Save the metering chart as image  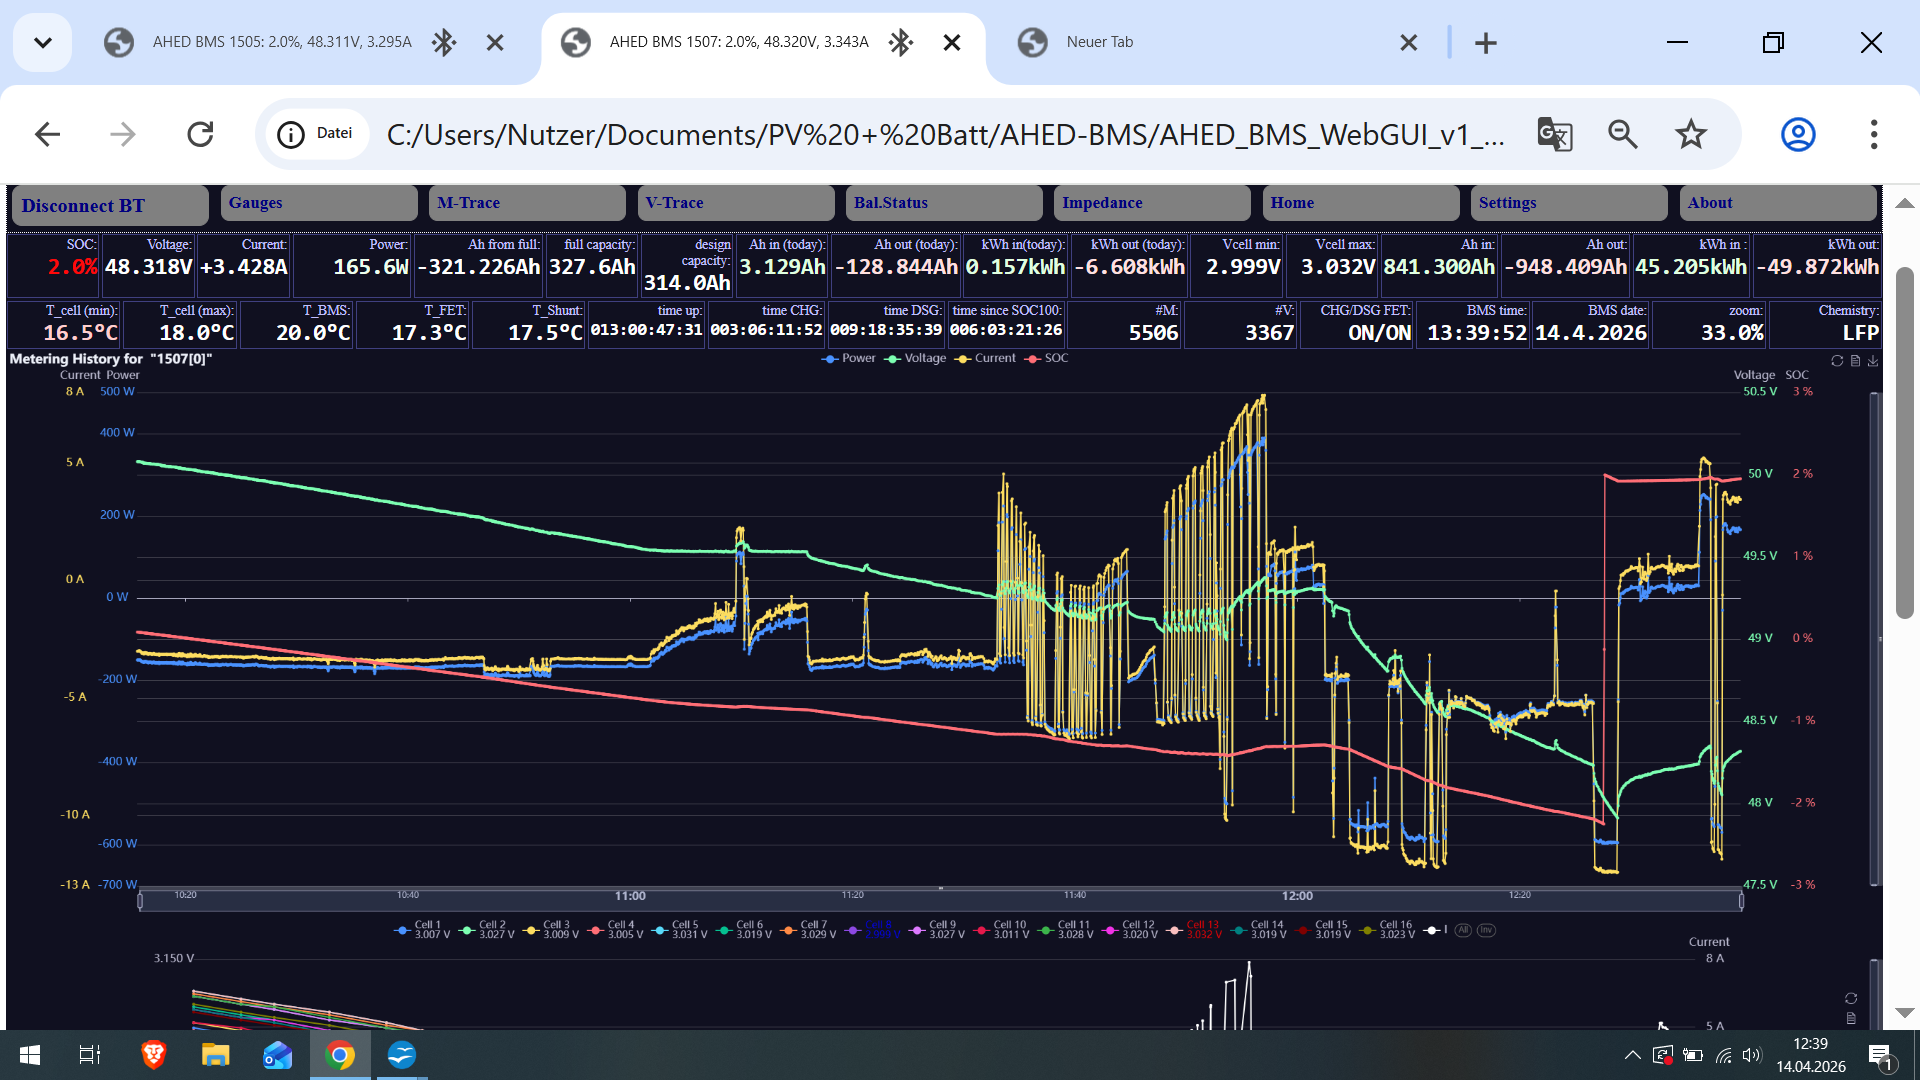tap(1873, 361)
